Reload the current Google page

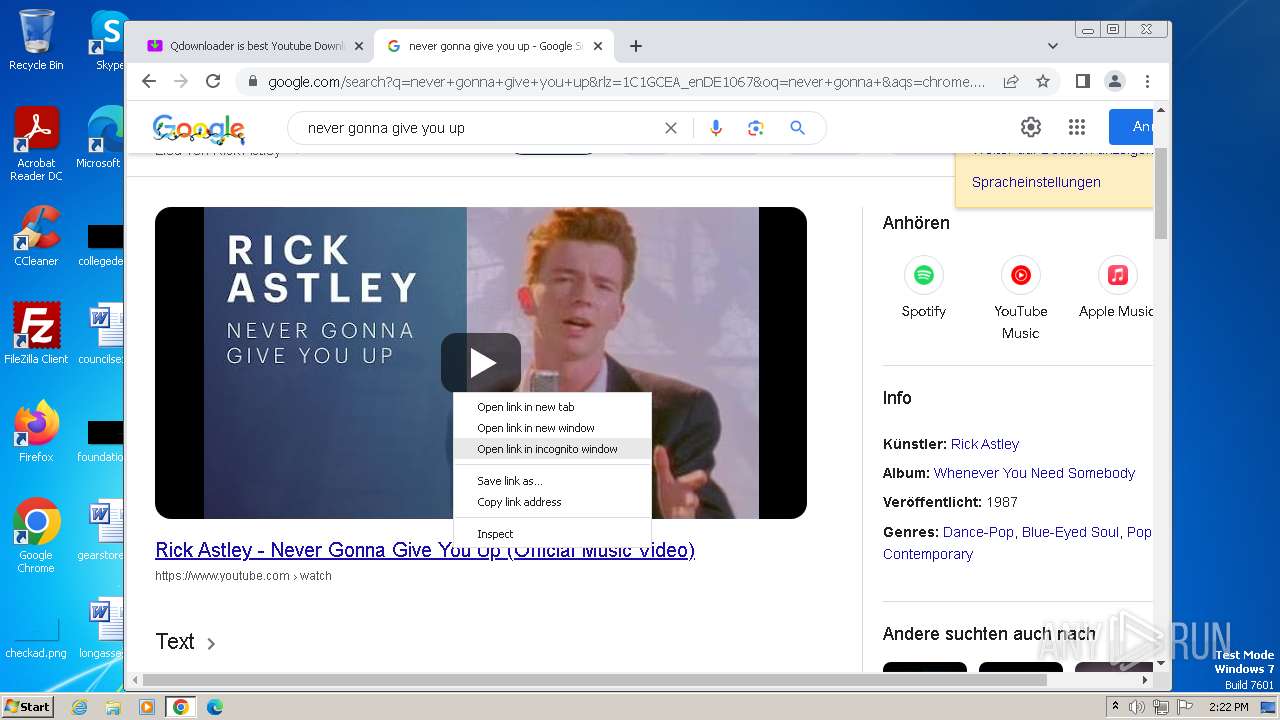click(213, 82)
